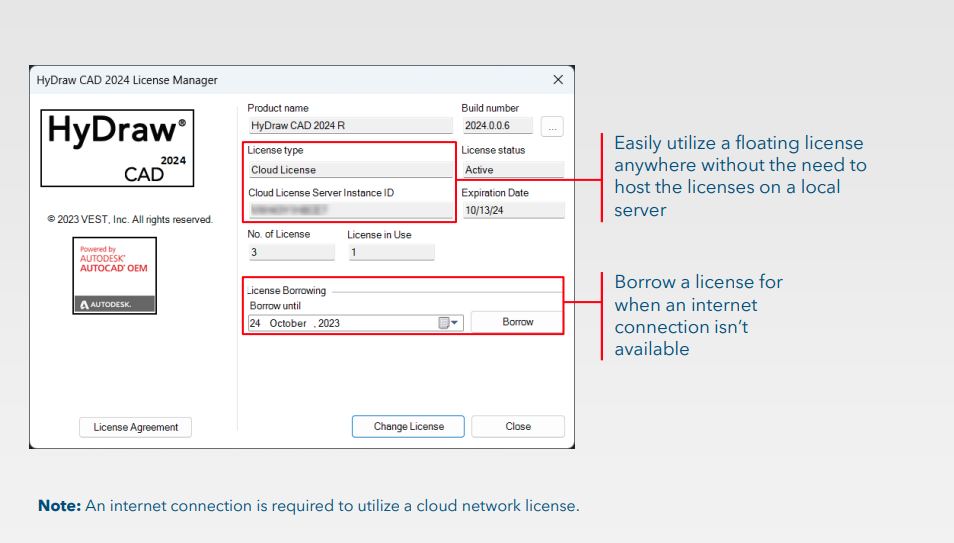Click the License in Use label
Image resolution: width=954 pixels, height=543 pixels.
coord(379,234)
